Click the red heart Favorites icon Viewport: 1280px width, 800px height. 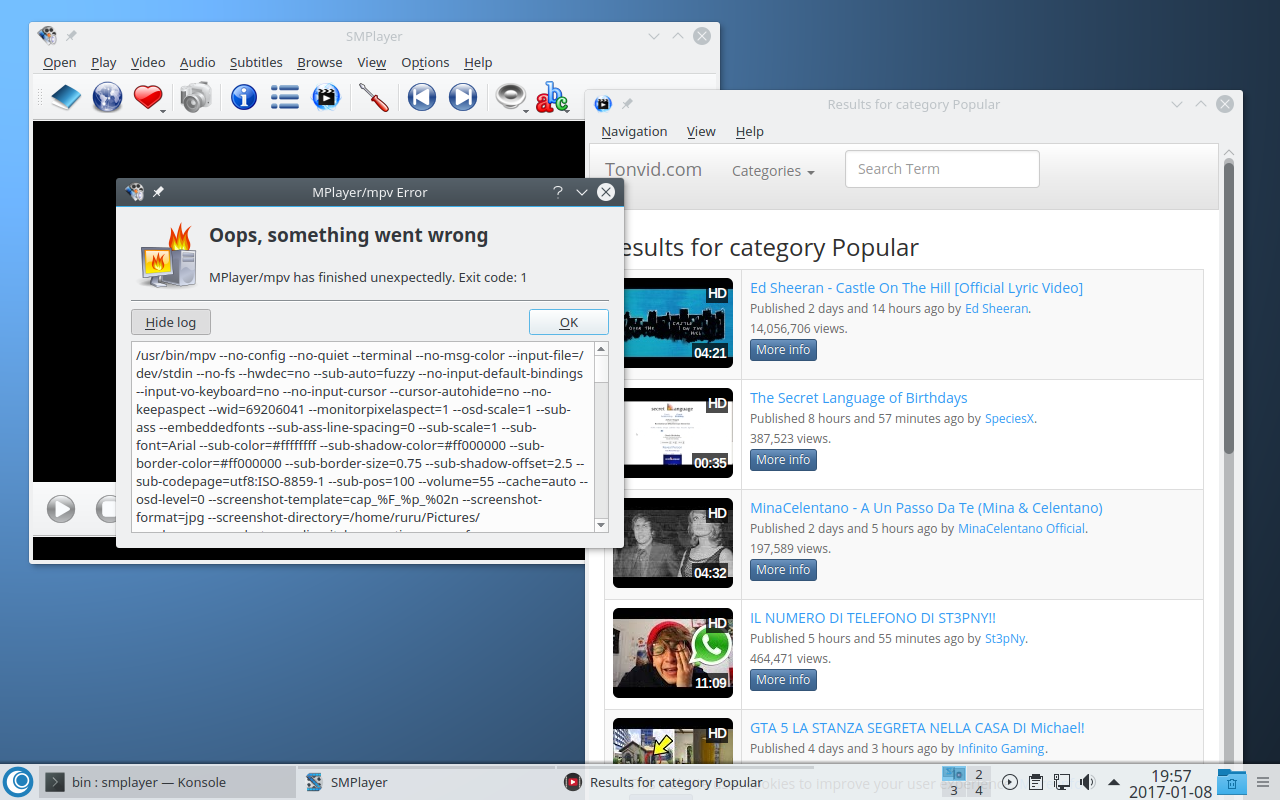147,97
